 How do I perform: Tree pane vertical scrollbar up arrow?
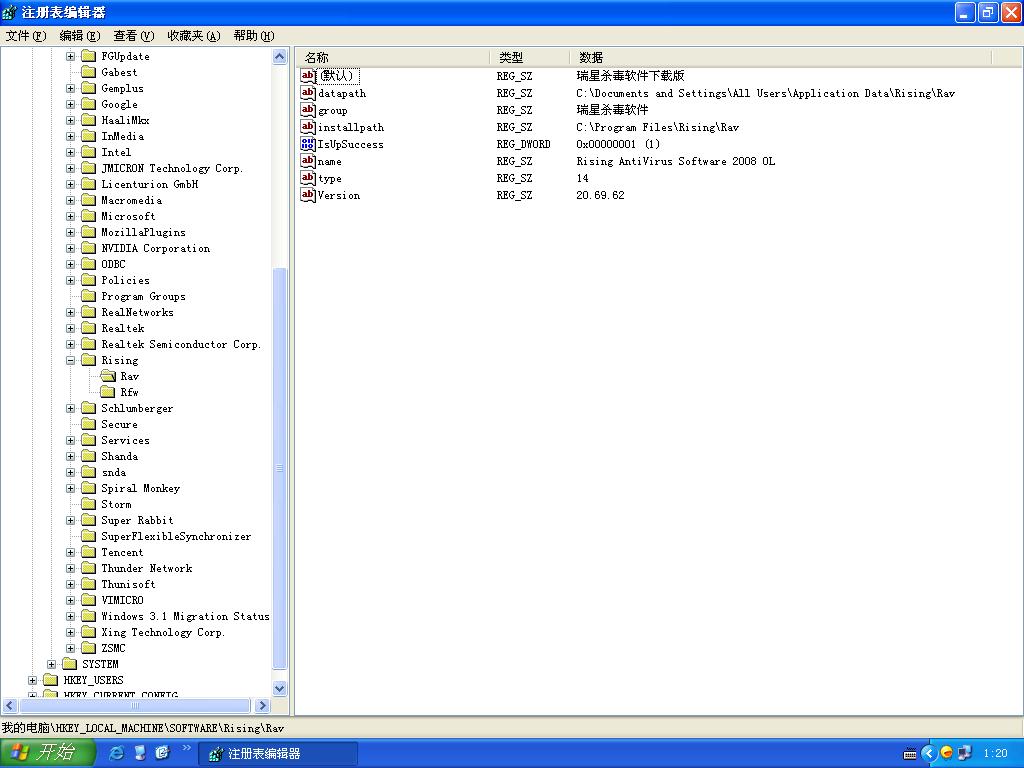pyautogui.click(x=280, y=57)
